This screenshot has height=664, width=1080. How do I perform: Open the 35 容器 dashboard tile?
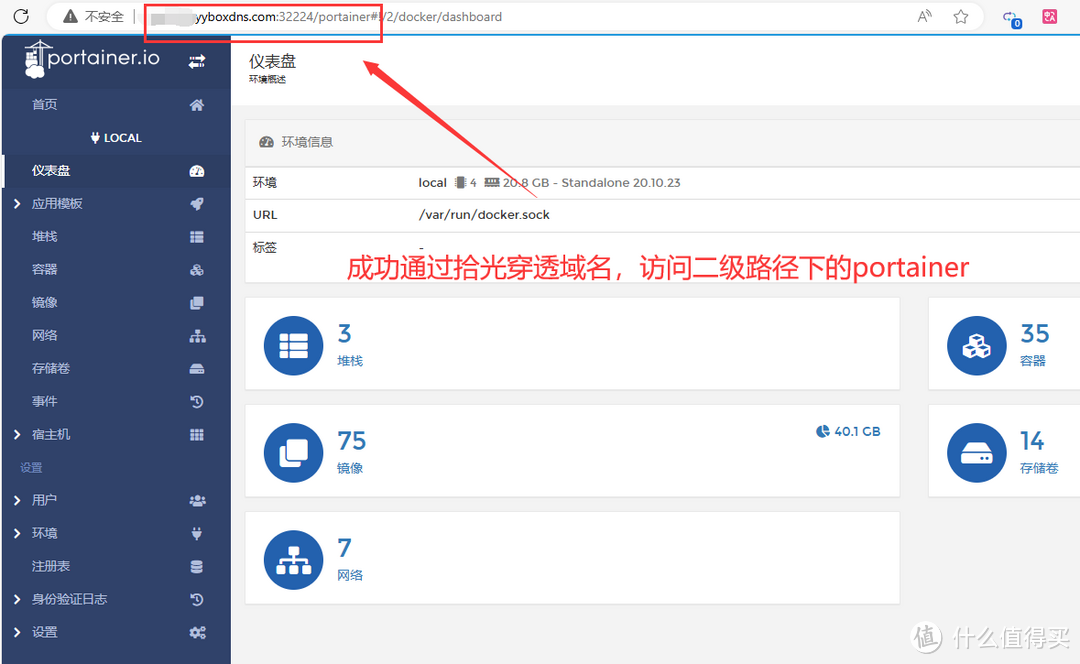pos(1003,343)
